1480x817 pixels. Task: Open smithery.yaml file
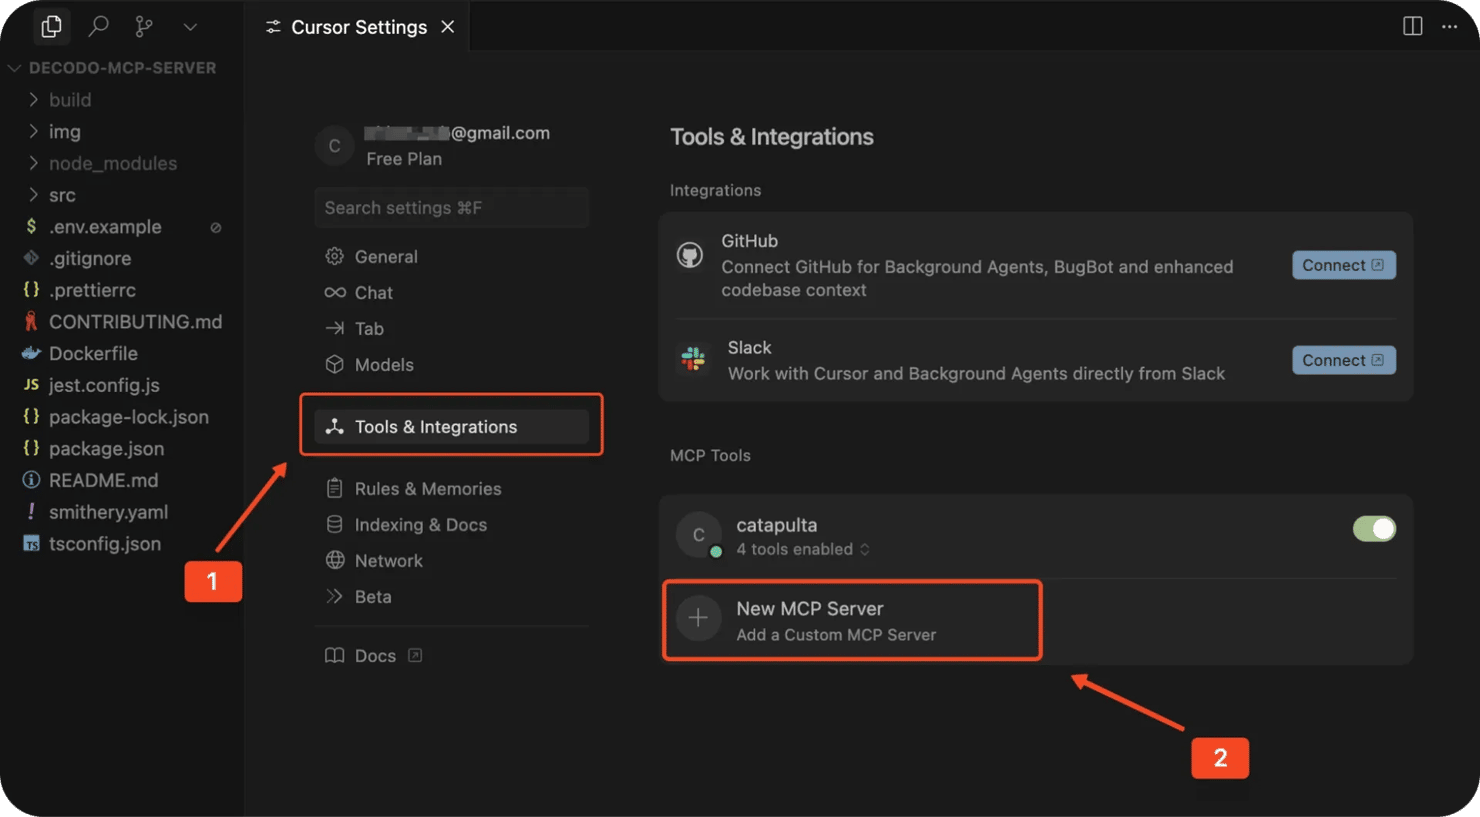click(x=108, y=512)
